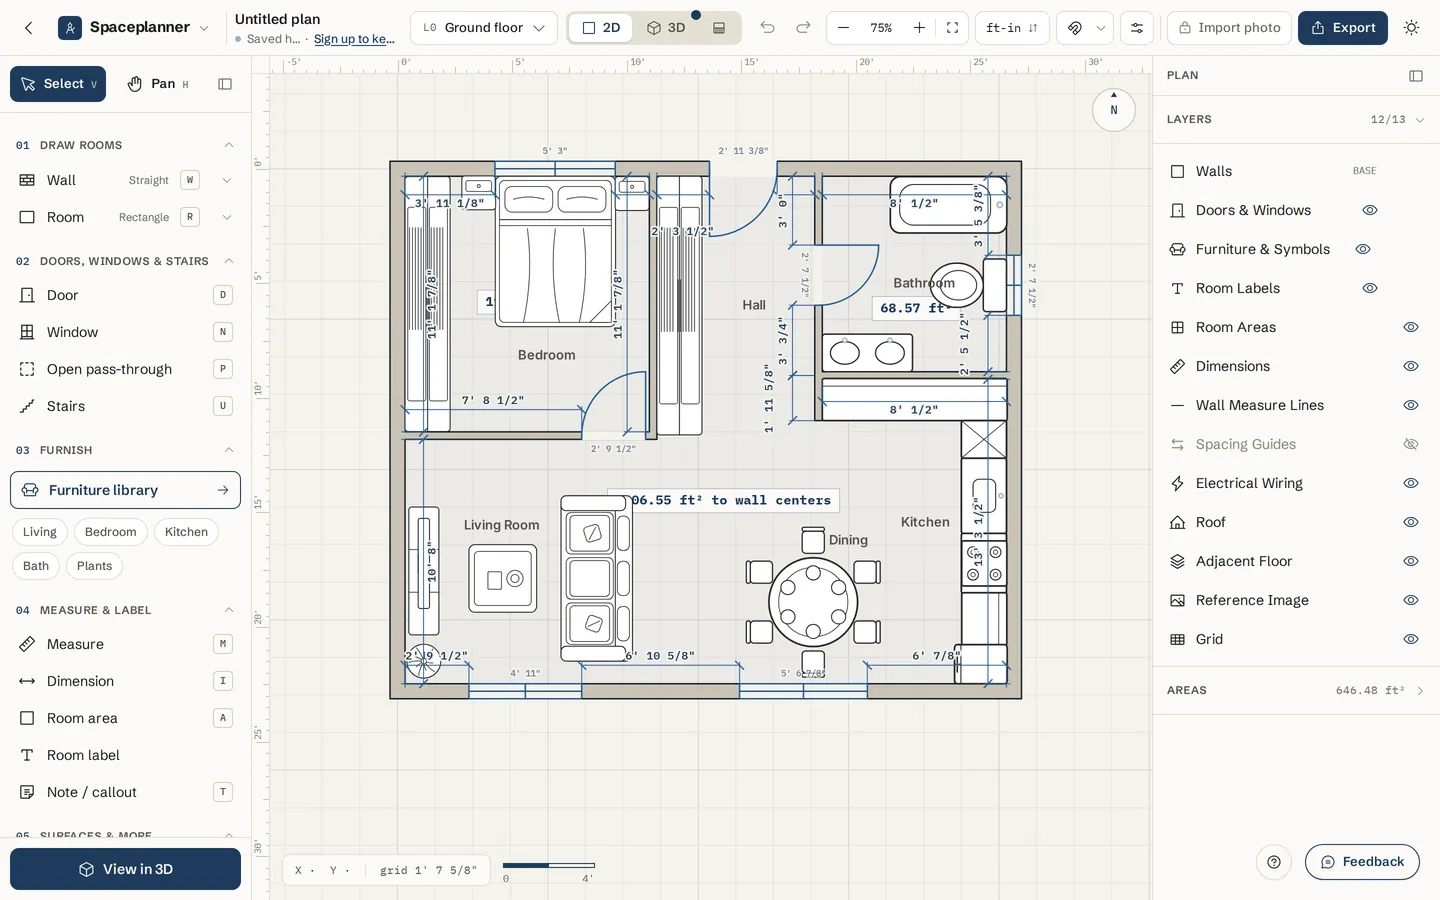Viewport: 1440px width, 900px height.
Task: Hide the Grid layer
Action: coord(1411,639)
